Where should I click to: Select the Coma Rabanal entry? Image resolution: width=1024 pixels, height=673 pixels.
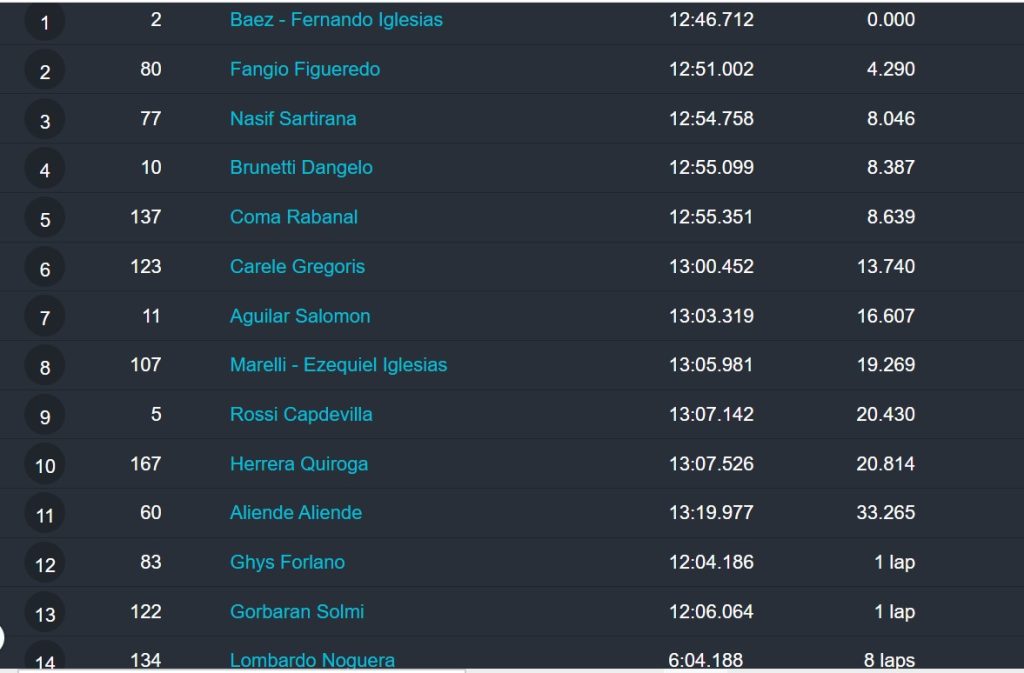click(293, 217)
